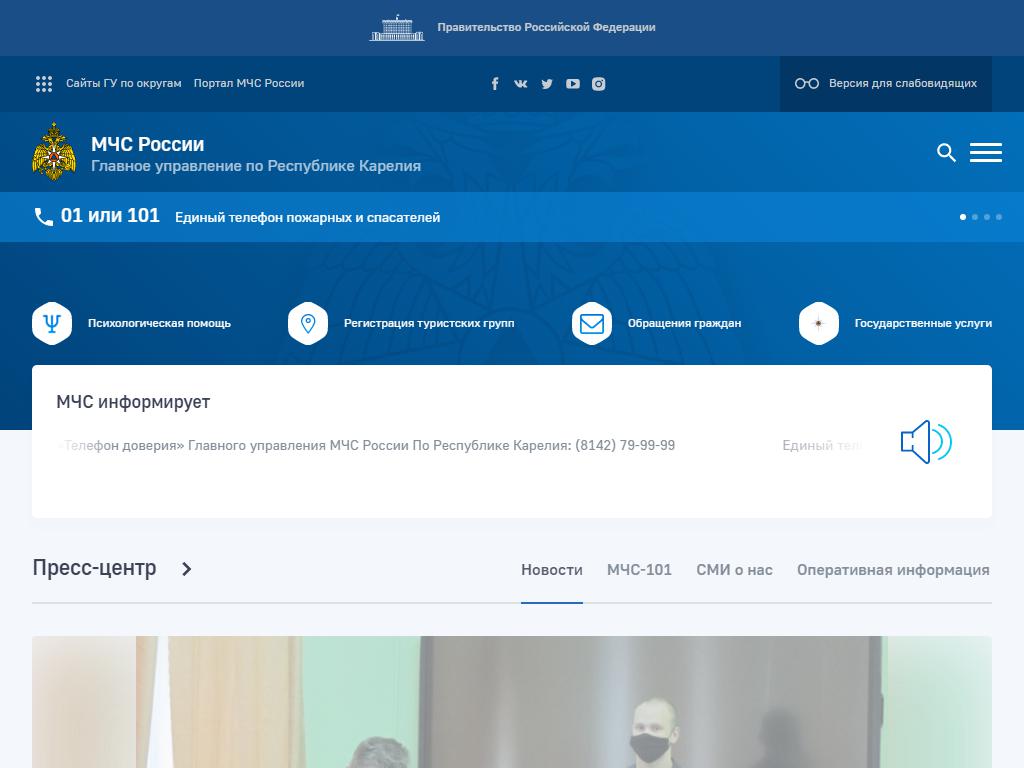Open the Twitter social icon

547,84
